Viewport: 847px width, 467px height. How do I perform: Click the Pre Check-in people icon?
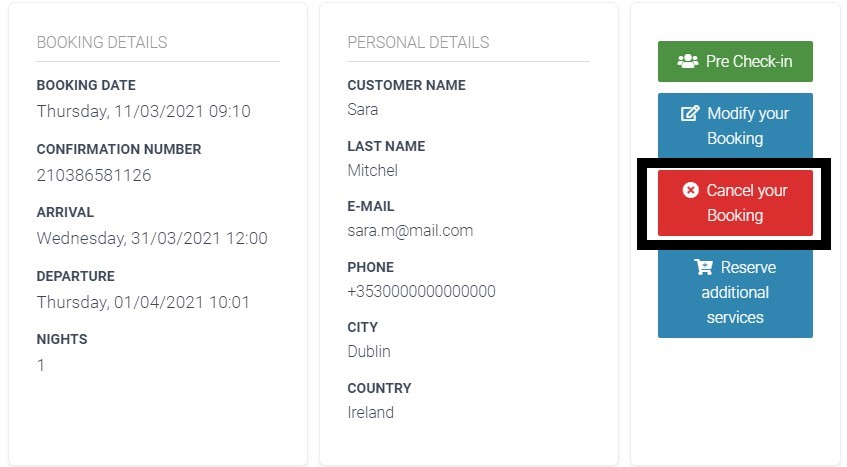(688, 61)
